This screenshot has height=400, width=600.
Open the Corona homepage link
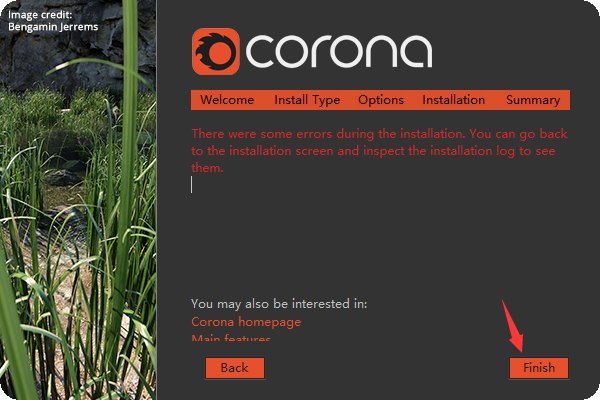tap(246, 322)
